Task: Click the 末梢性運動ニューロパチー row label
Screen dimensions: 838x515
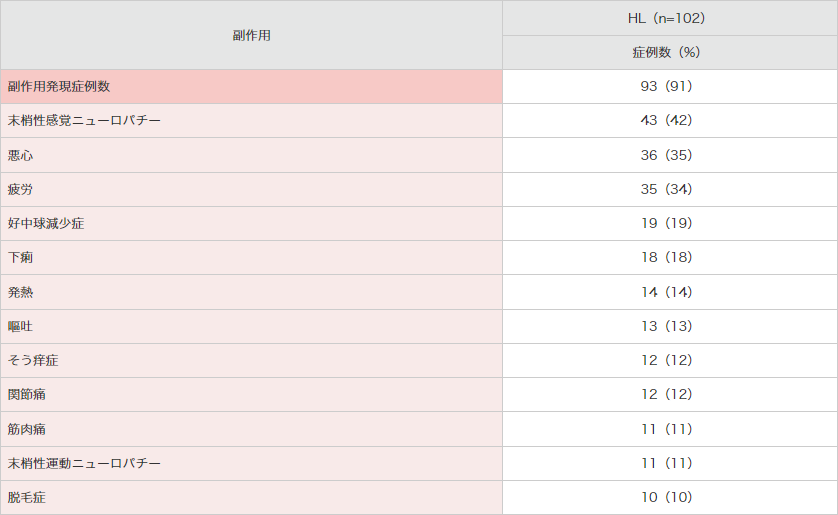Action: coord(84,463)
